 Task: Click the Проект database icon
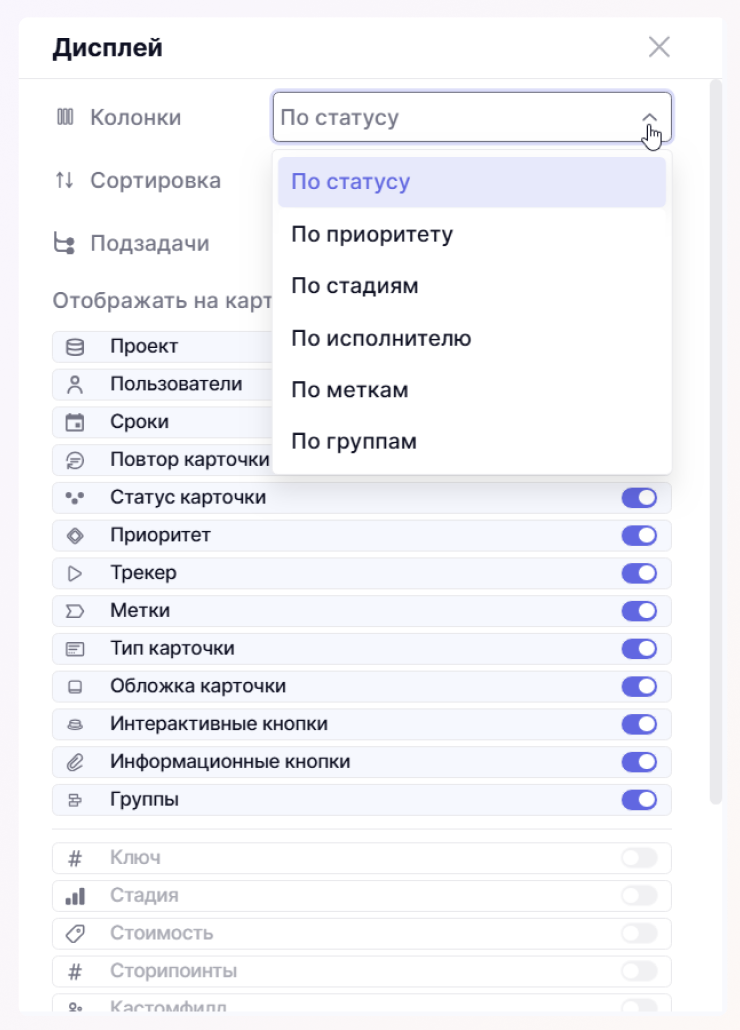[x=75, y=347]
